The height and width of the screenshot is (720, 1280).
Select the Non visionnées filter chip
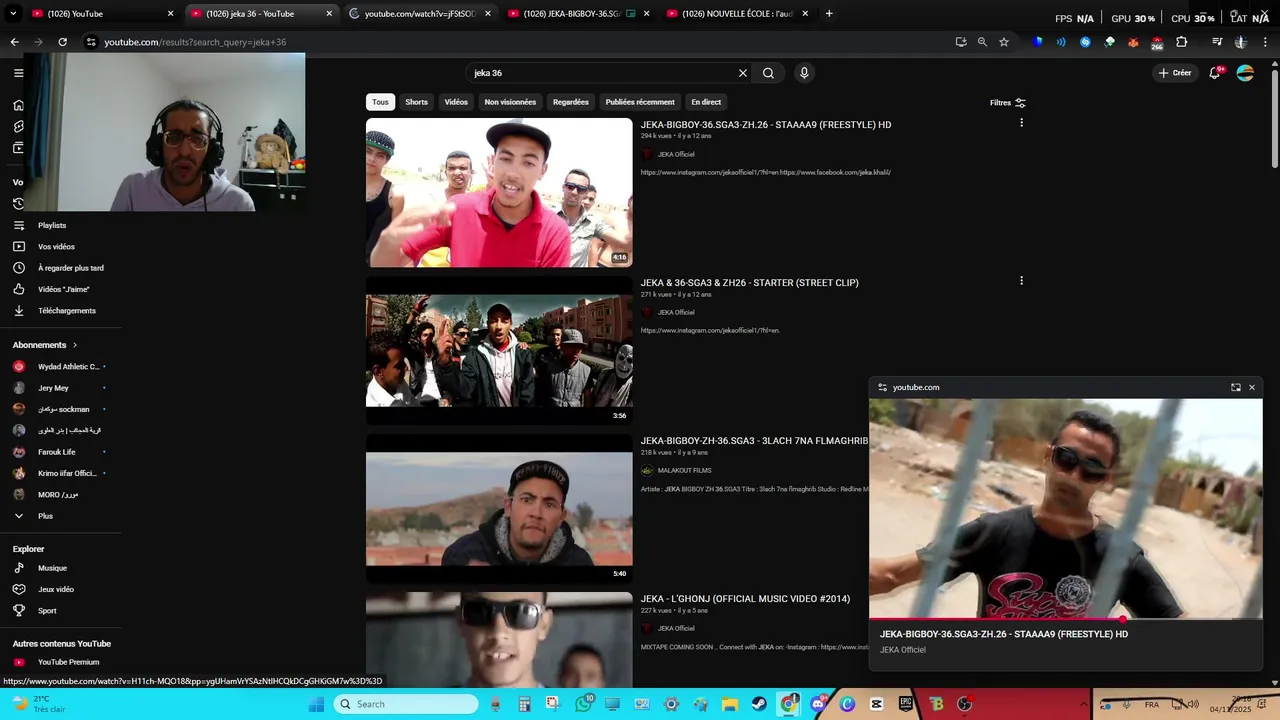click(x=510, y=102)
